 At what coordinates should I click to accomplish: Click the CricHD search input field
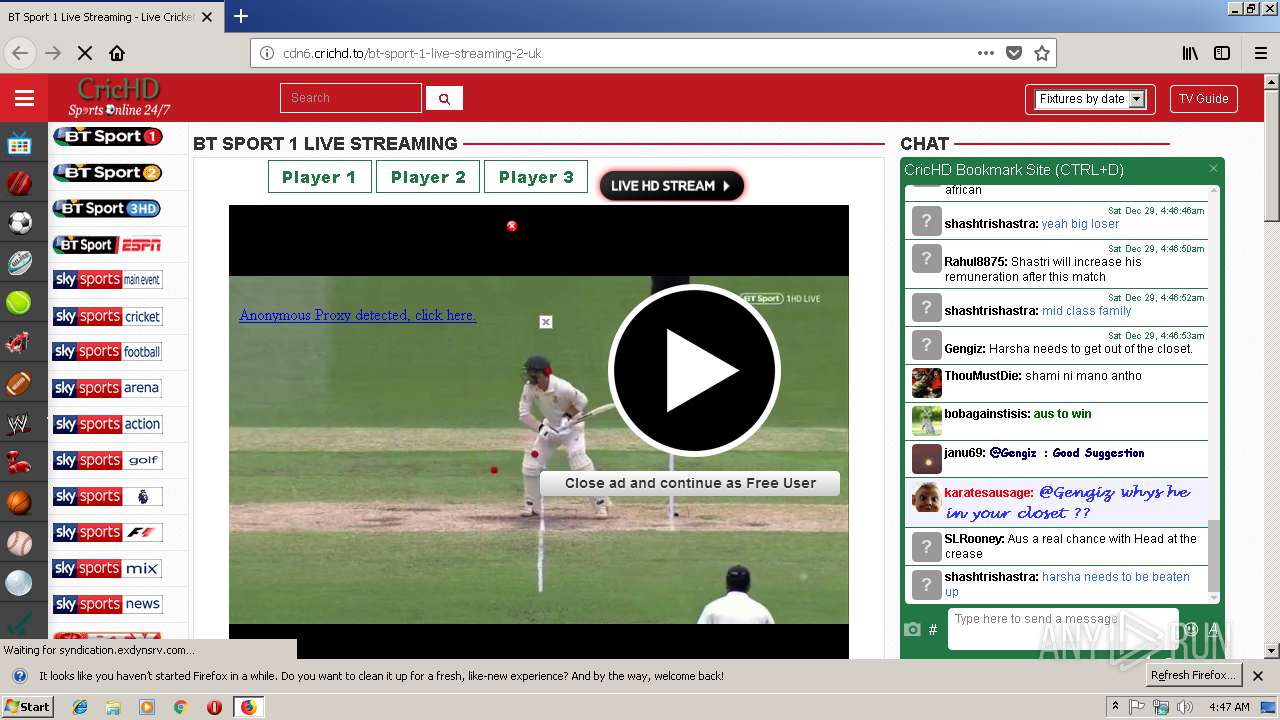[x=351, y=98]
